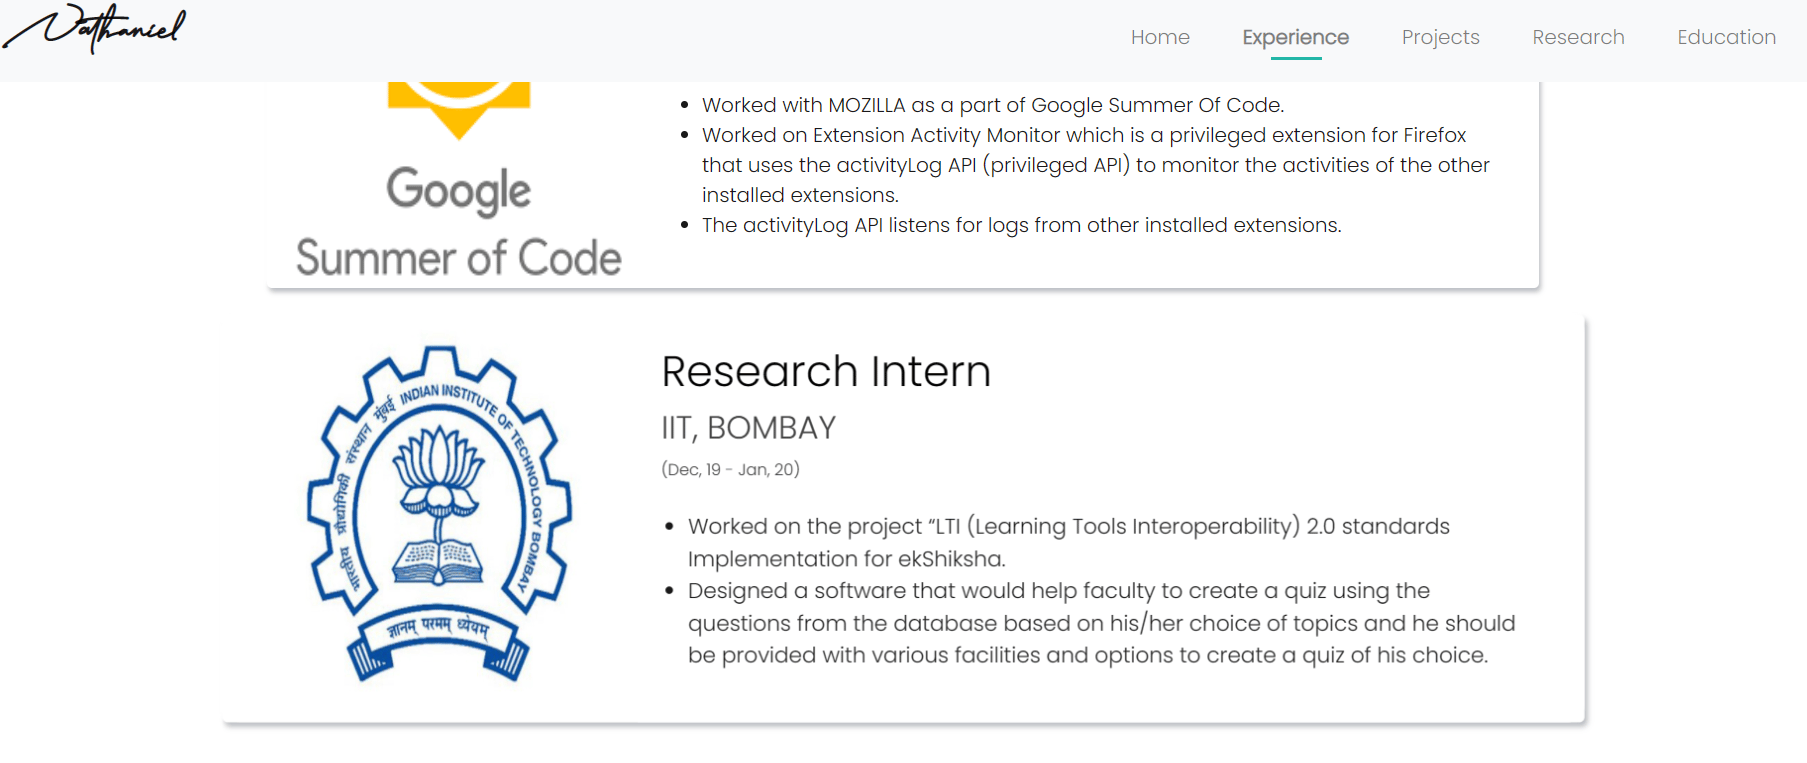The width and height of the screenshot is (1807, 763).
Task: Click the "Research Intern" heading
Action: 826,371
